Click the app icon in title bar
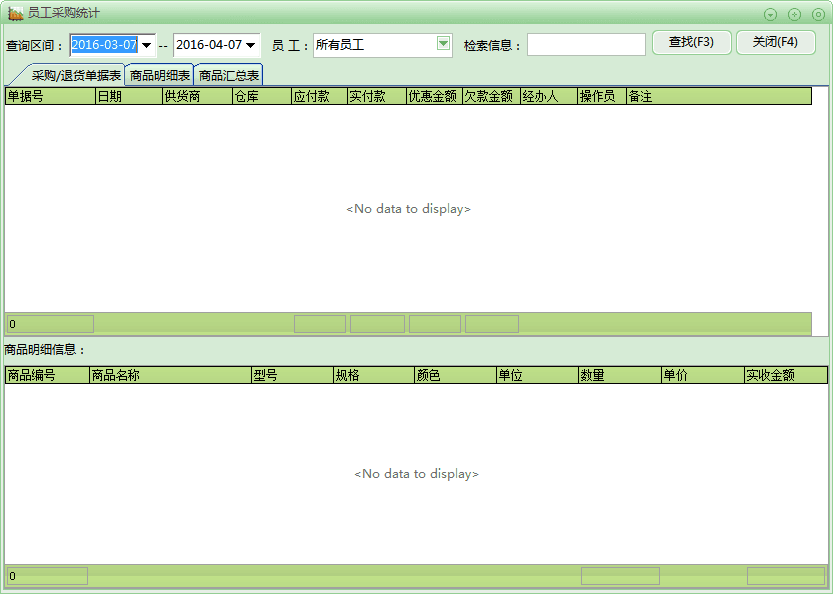This screenshot has height=594, width=833. point(15,13)
